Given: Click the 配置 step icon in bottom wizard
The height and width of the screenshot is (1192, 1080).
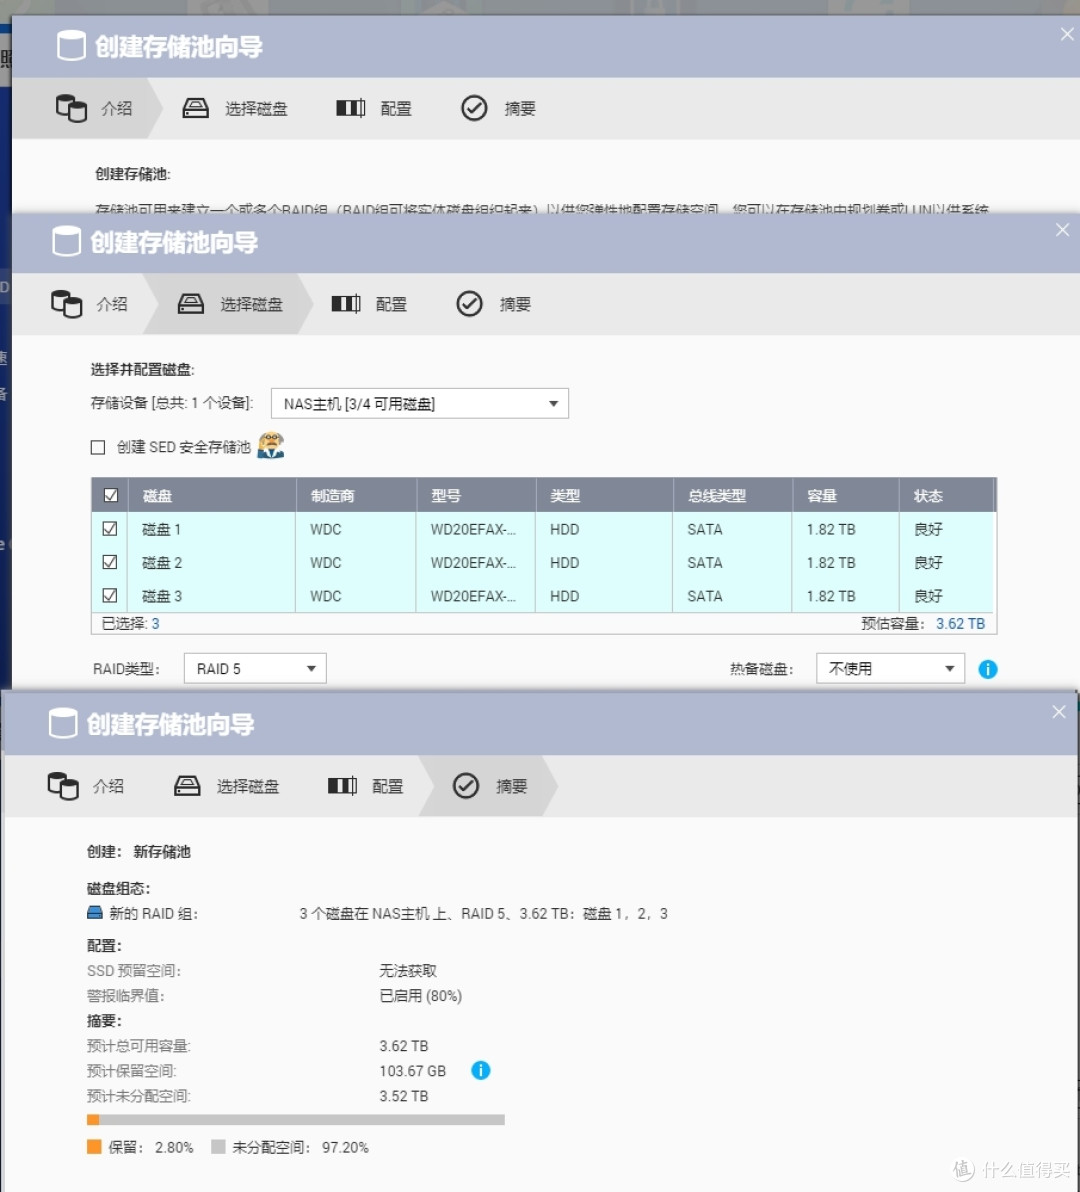Looking at the screenshot, I should tap(342, 785).
